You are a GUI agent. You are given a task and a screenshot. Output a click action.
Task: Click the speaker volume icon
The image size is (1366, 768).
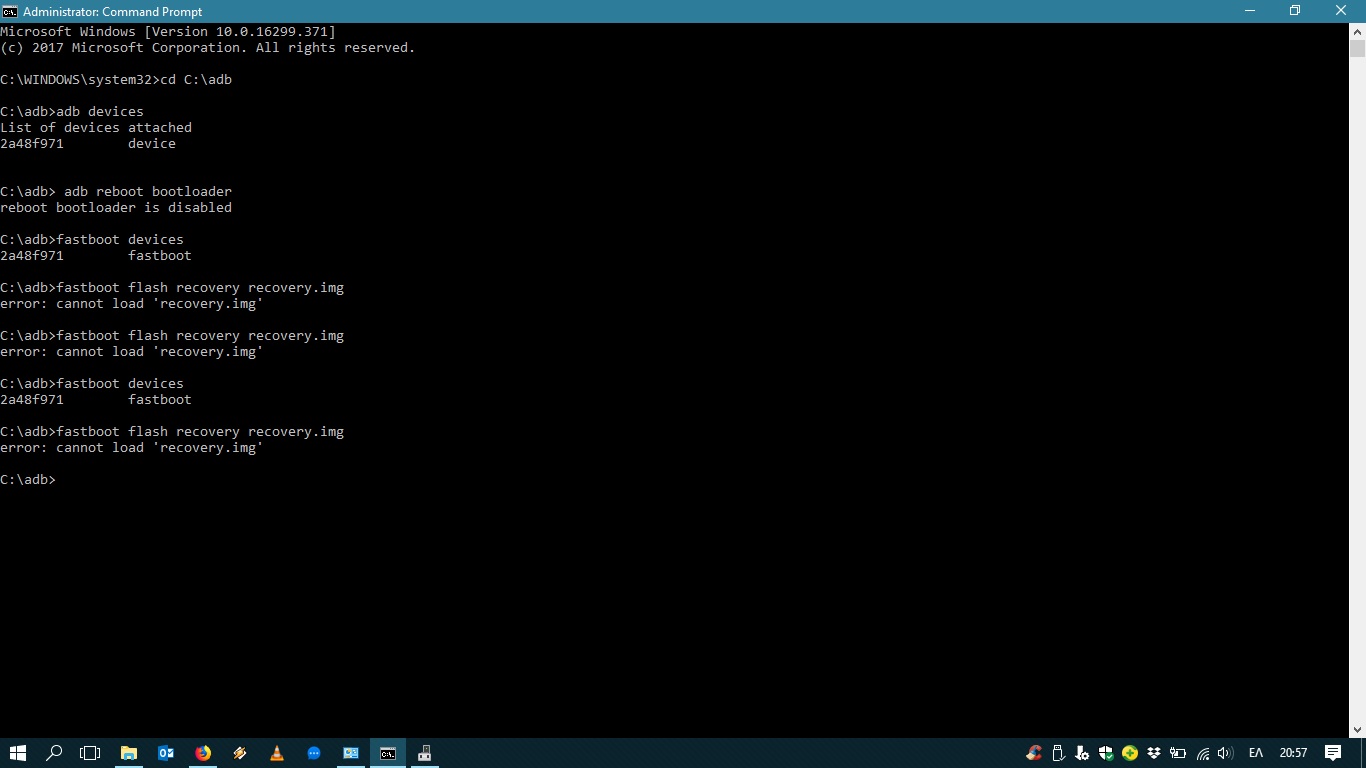(1225, 753)
